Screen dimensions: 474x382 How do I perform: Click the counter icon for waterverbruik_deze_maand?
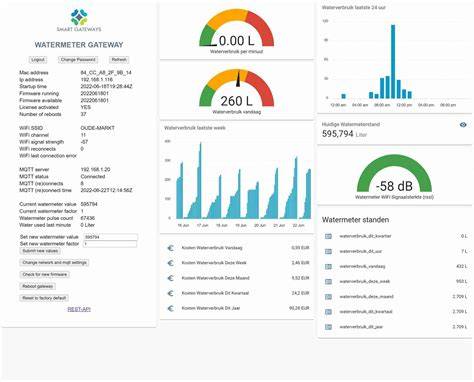coord(328,297)
